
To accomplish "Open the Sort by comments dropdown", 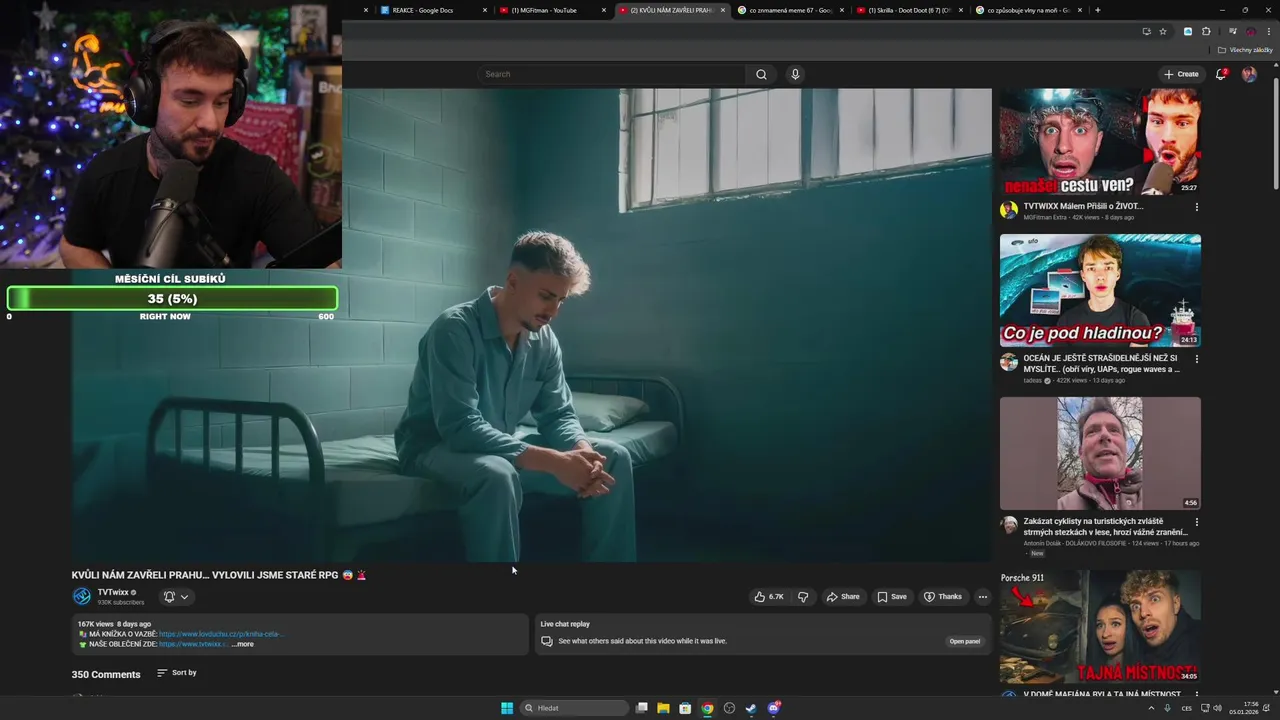I will (x=177, y=673).
